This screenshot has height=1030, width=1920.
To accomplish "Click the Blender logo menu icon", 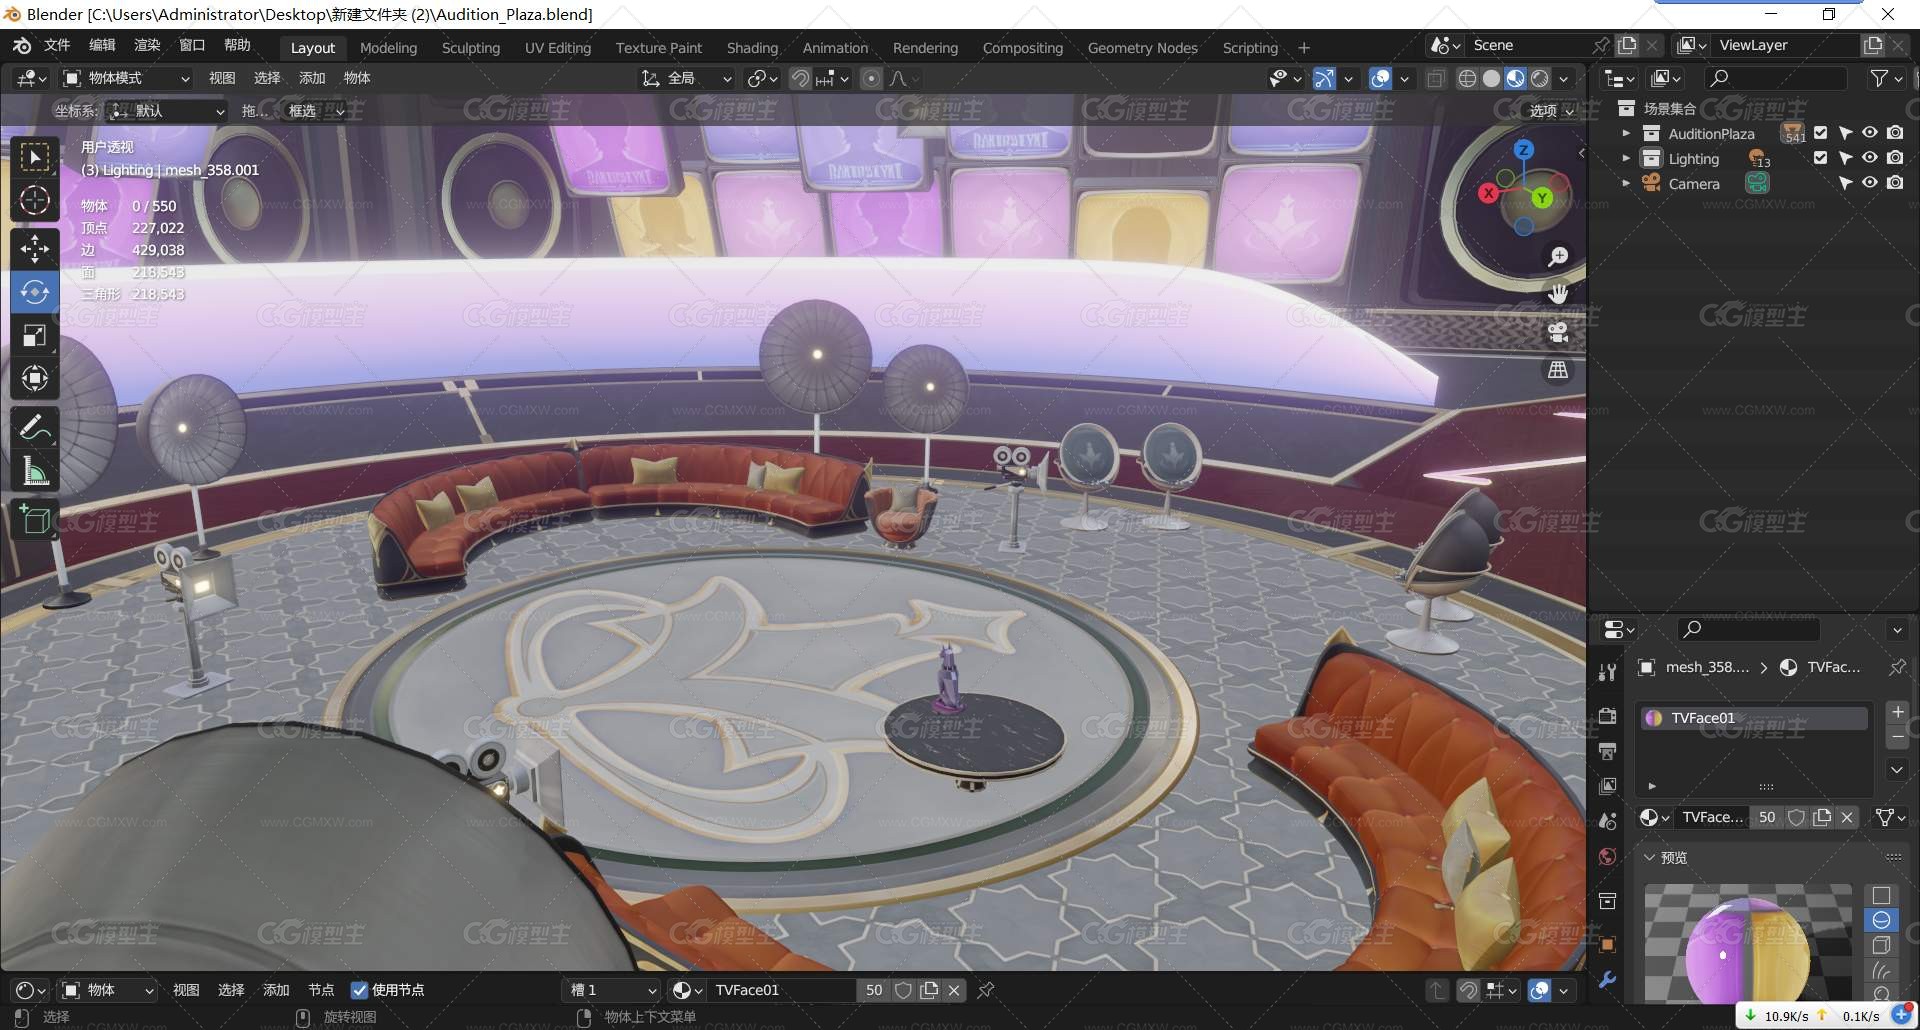I will (22, 46).
